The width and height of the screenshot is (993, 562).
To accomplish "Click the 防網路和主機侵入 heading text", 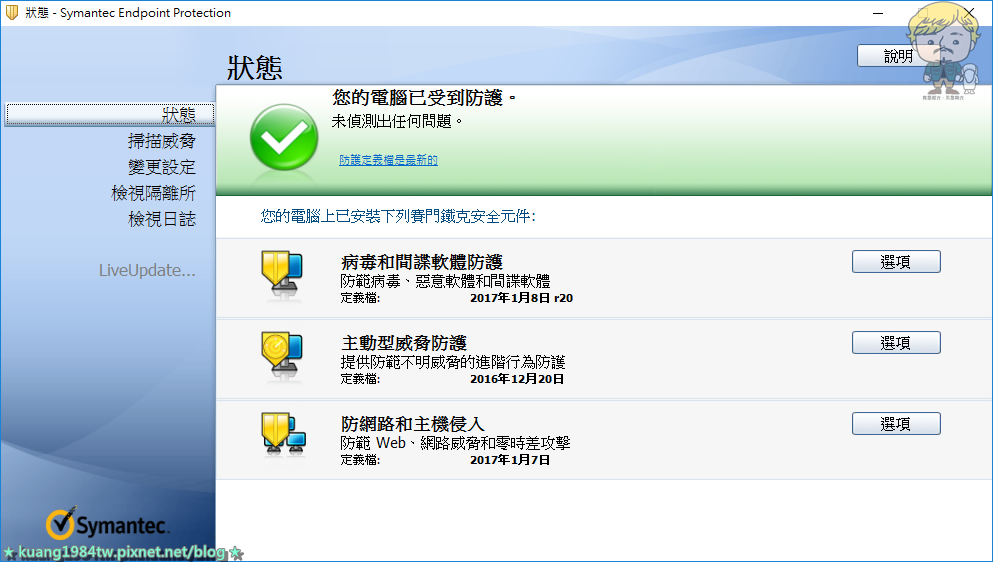I will point(413,424).
